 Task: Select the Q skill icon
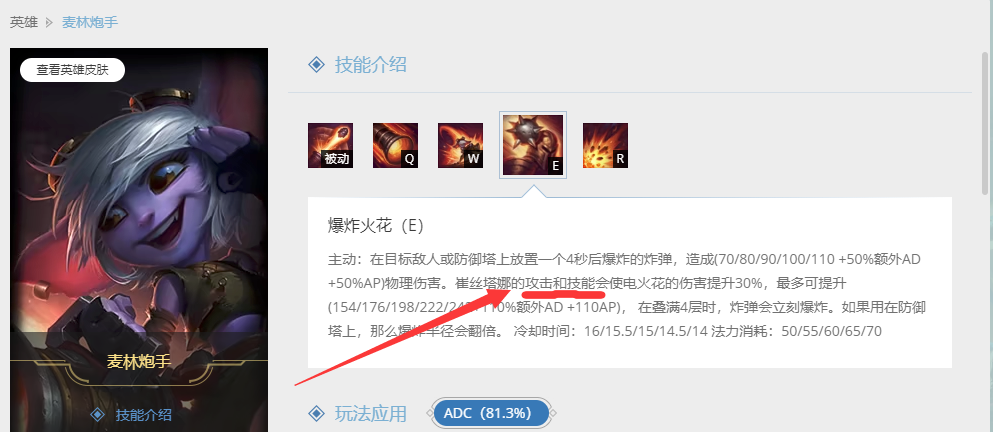pyautogui.click(x=395, y=146)
